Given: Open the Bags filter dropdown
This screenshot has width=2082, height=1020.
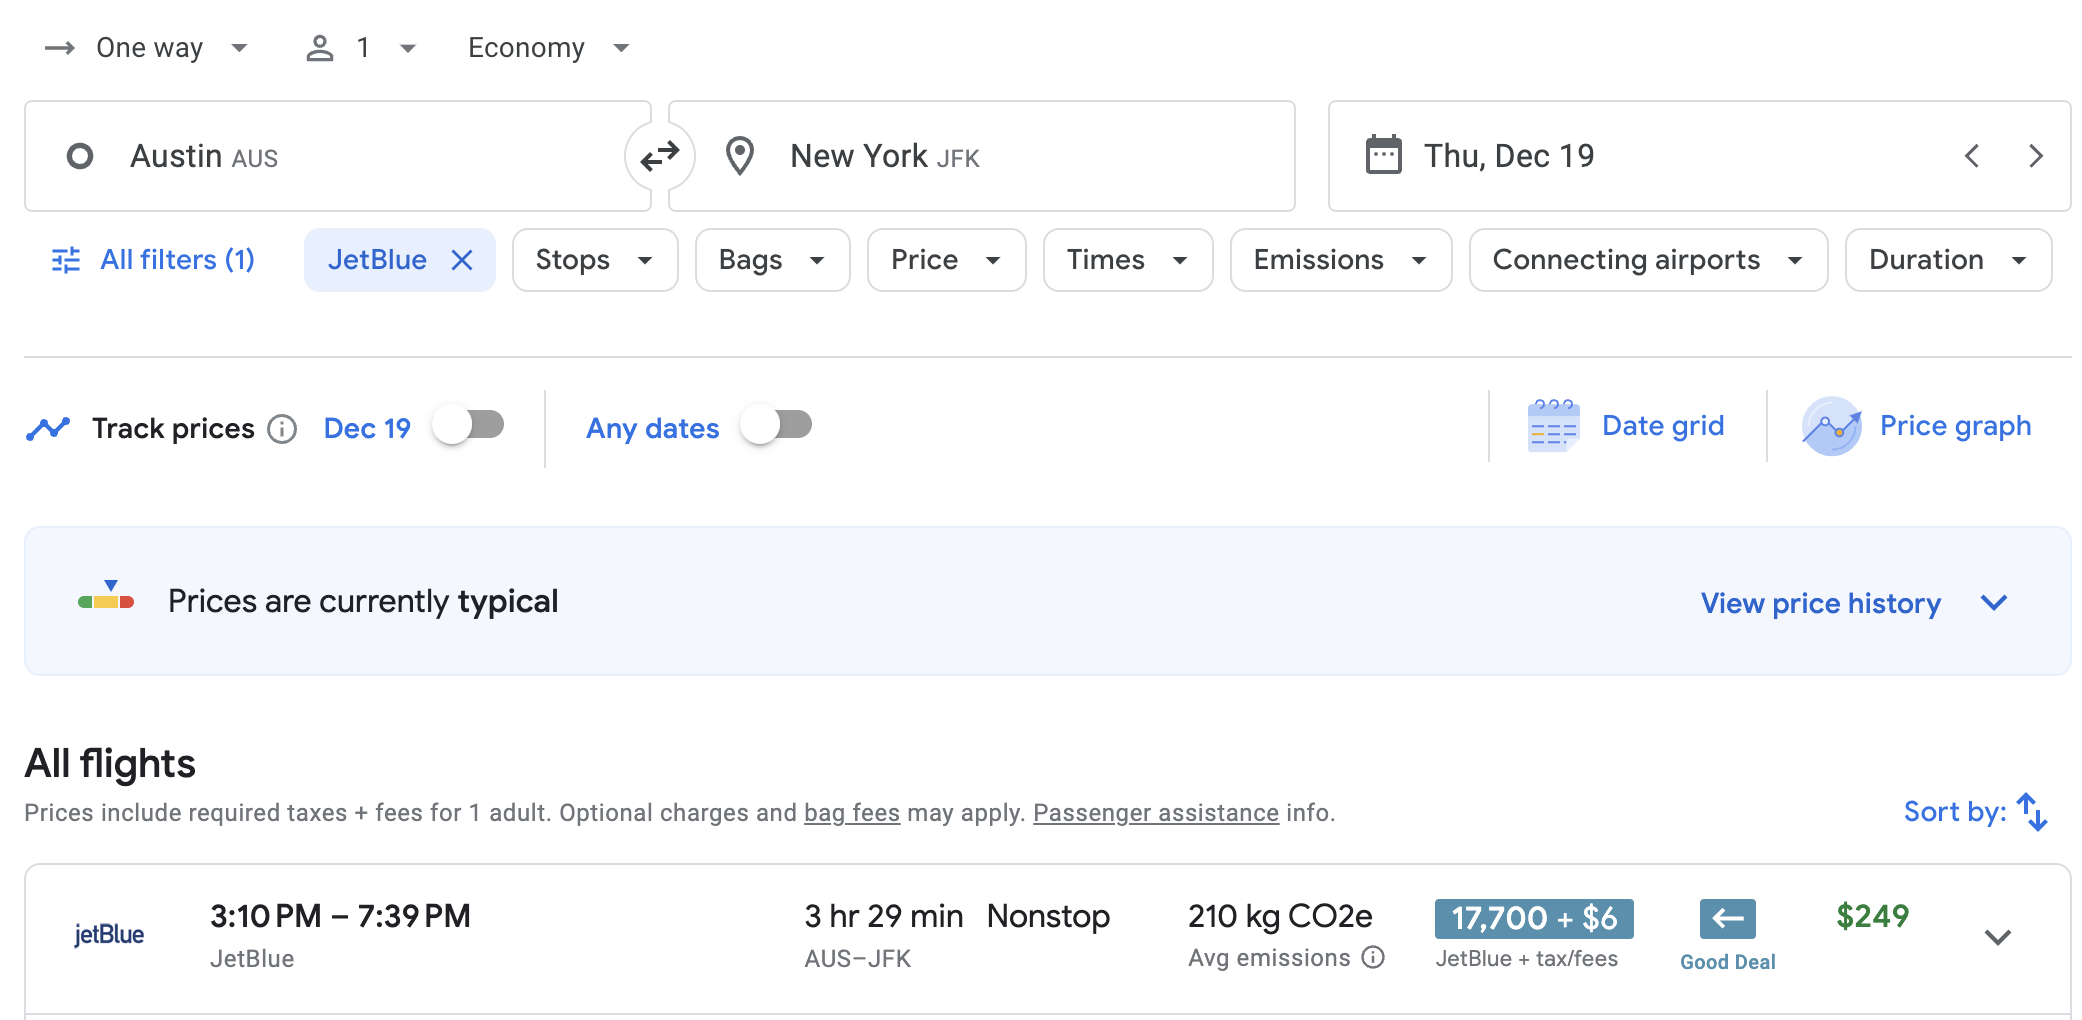Looking at the screenshot, I should pyautogui.click(x=773, y=260).
